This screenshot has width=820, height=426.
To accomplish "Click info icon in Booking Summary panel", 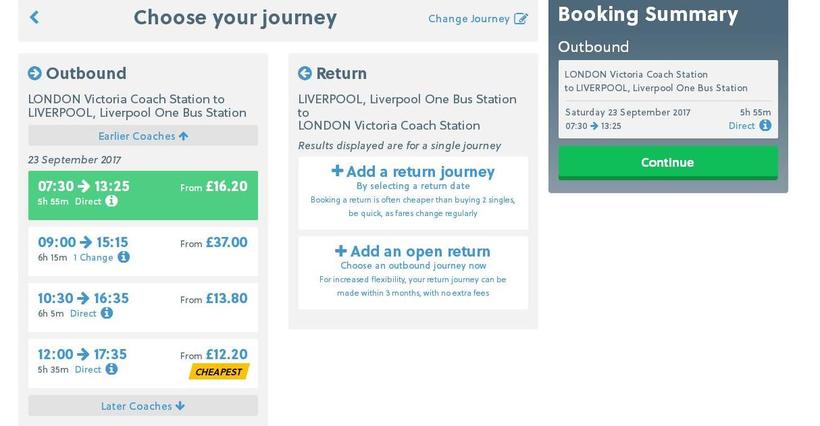I will (x=765, y=126).
